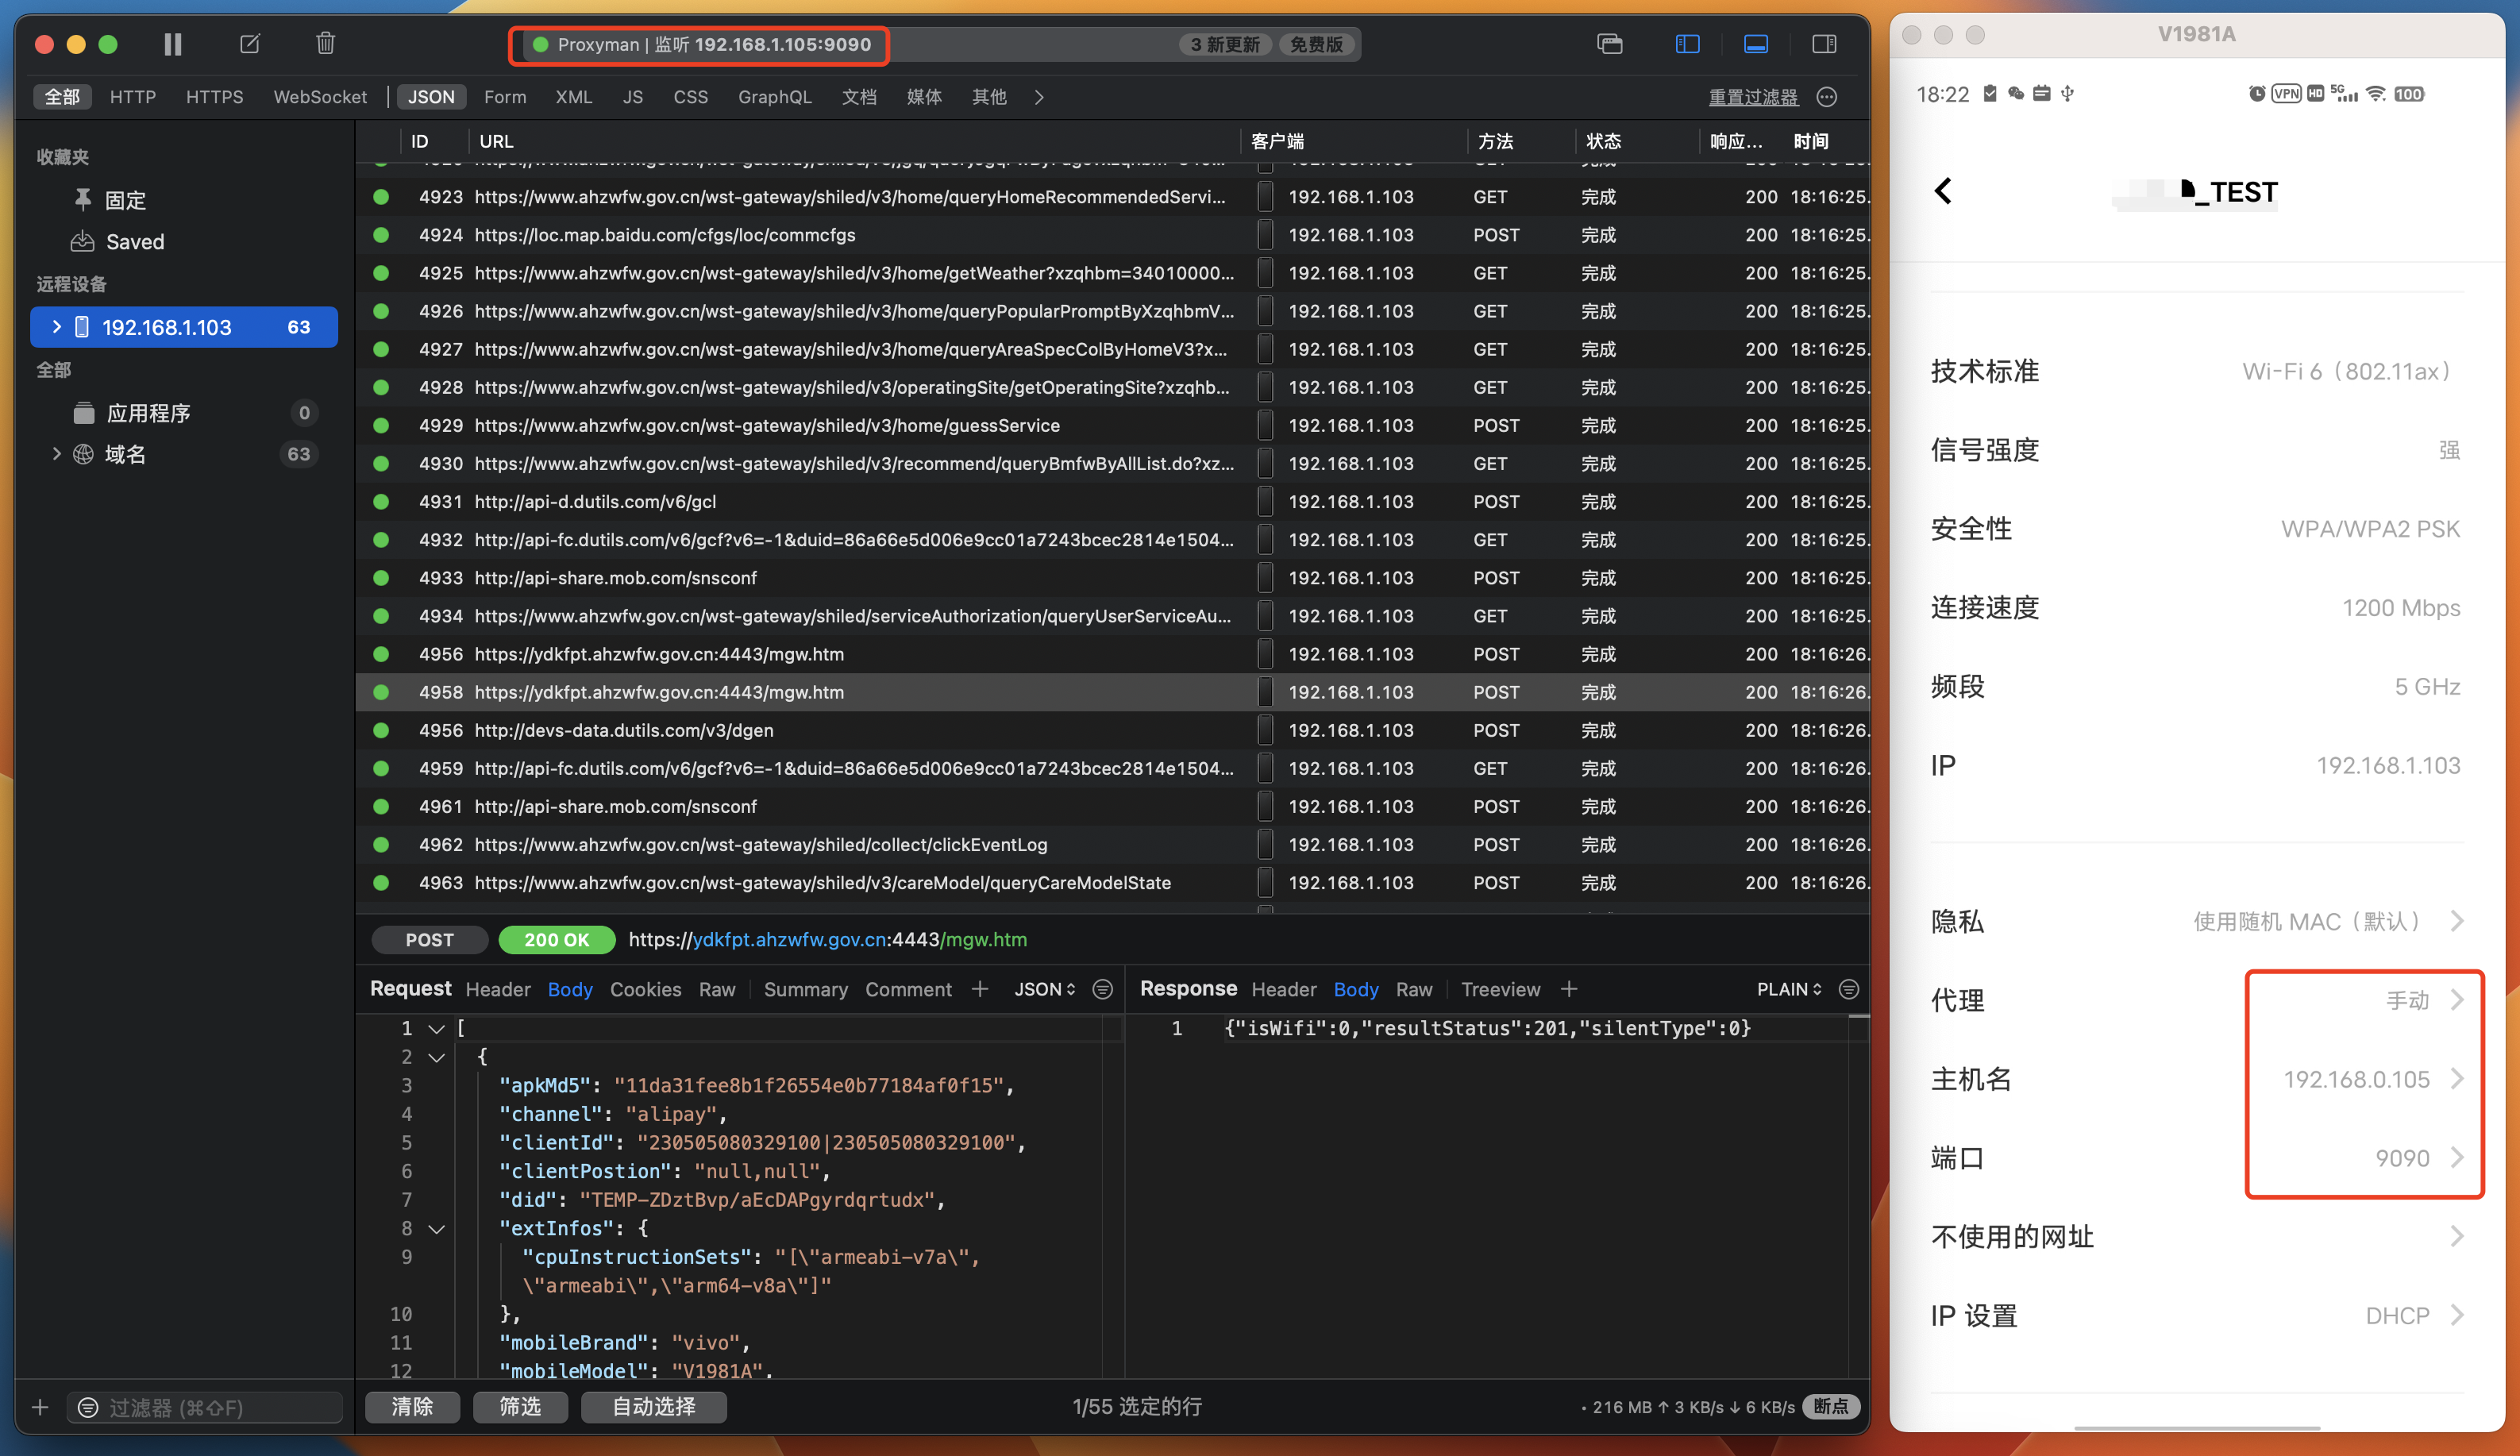Toggle the left sidebar panel icon
The height and width of the screenshot is (1456, 2520).
1687,44
